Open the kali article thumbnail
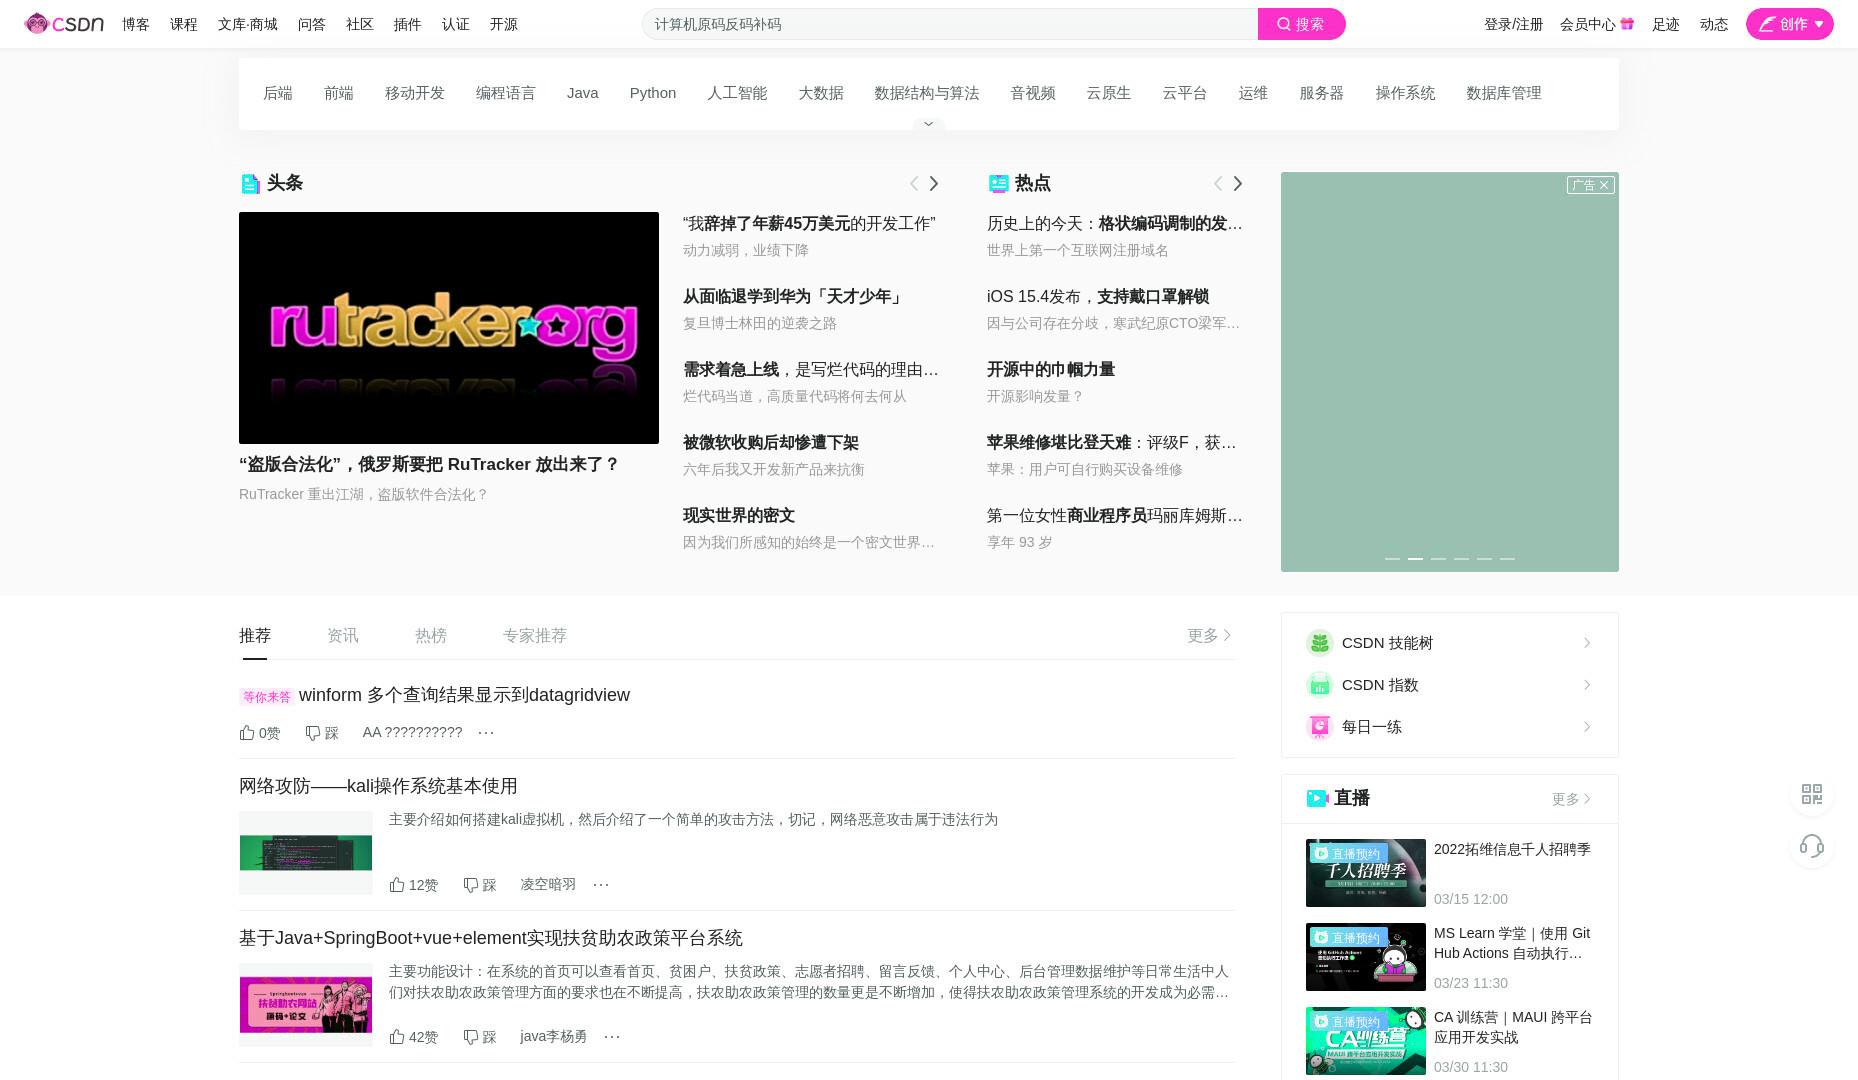The width and height of the screenshot is (1858, 1080). click(x=306, y=853)
